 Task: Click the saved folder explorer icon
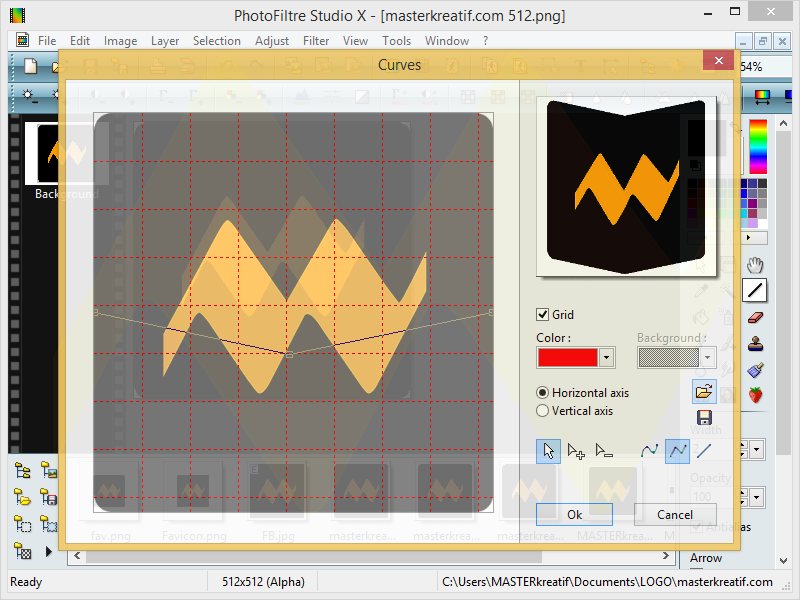pos(49,497)
